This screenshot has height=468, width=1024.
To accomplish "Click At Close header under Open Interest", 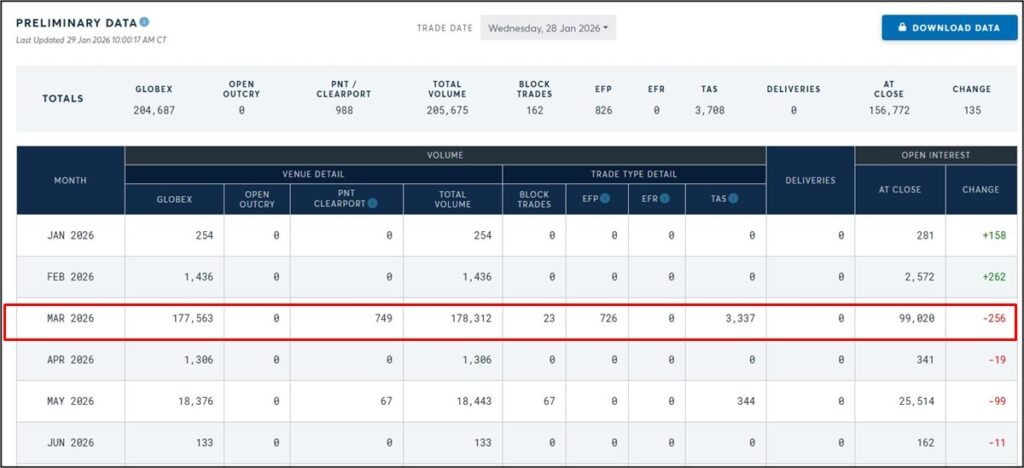I will [900, 189].
